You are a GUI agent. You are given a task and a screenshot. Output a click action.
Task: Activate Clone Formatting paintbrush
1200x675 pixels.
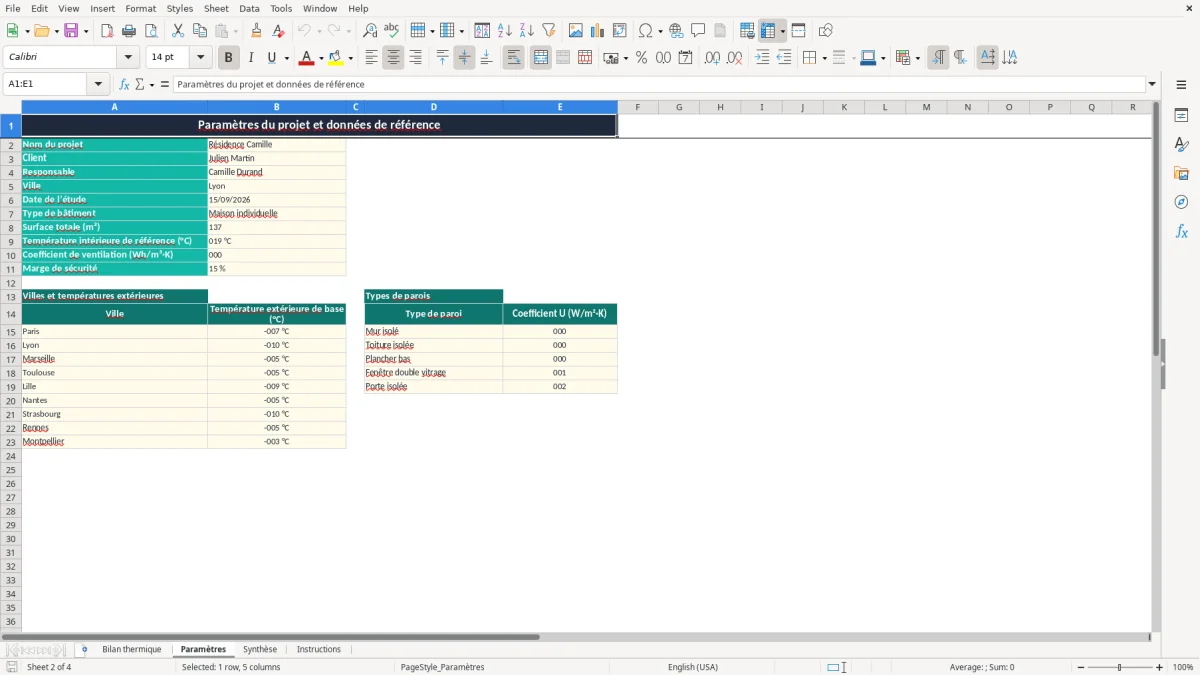point(256,31)
